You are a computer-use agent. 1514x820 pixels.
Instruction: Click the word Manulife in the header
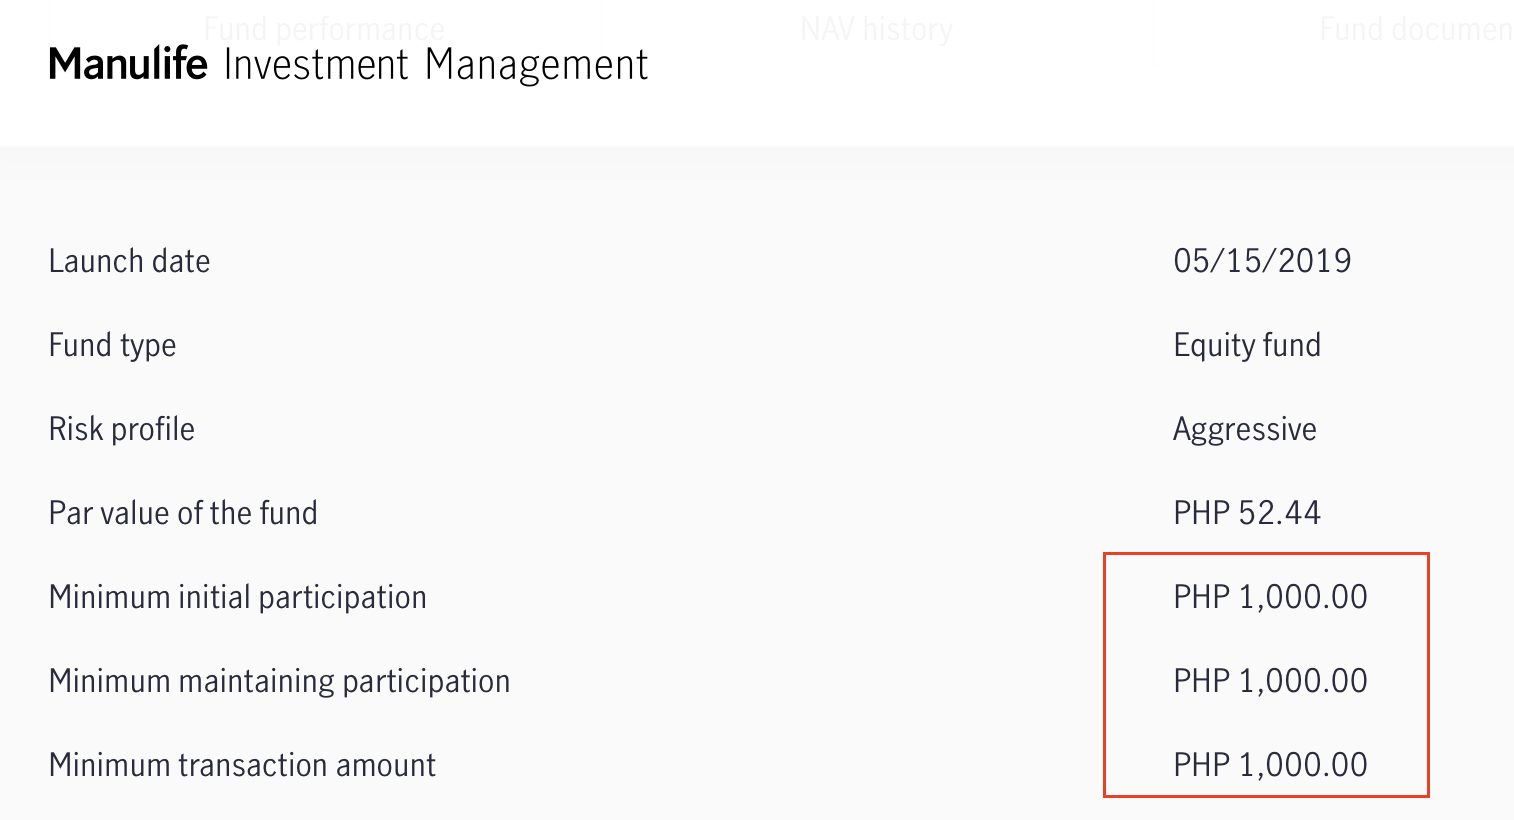pyautogui.click(x=128, y=65)
